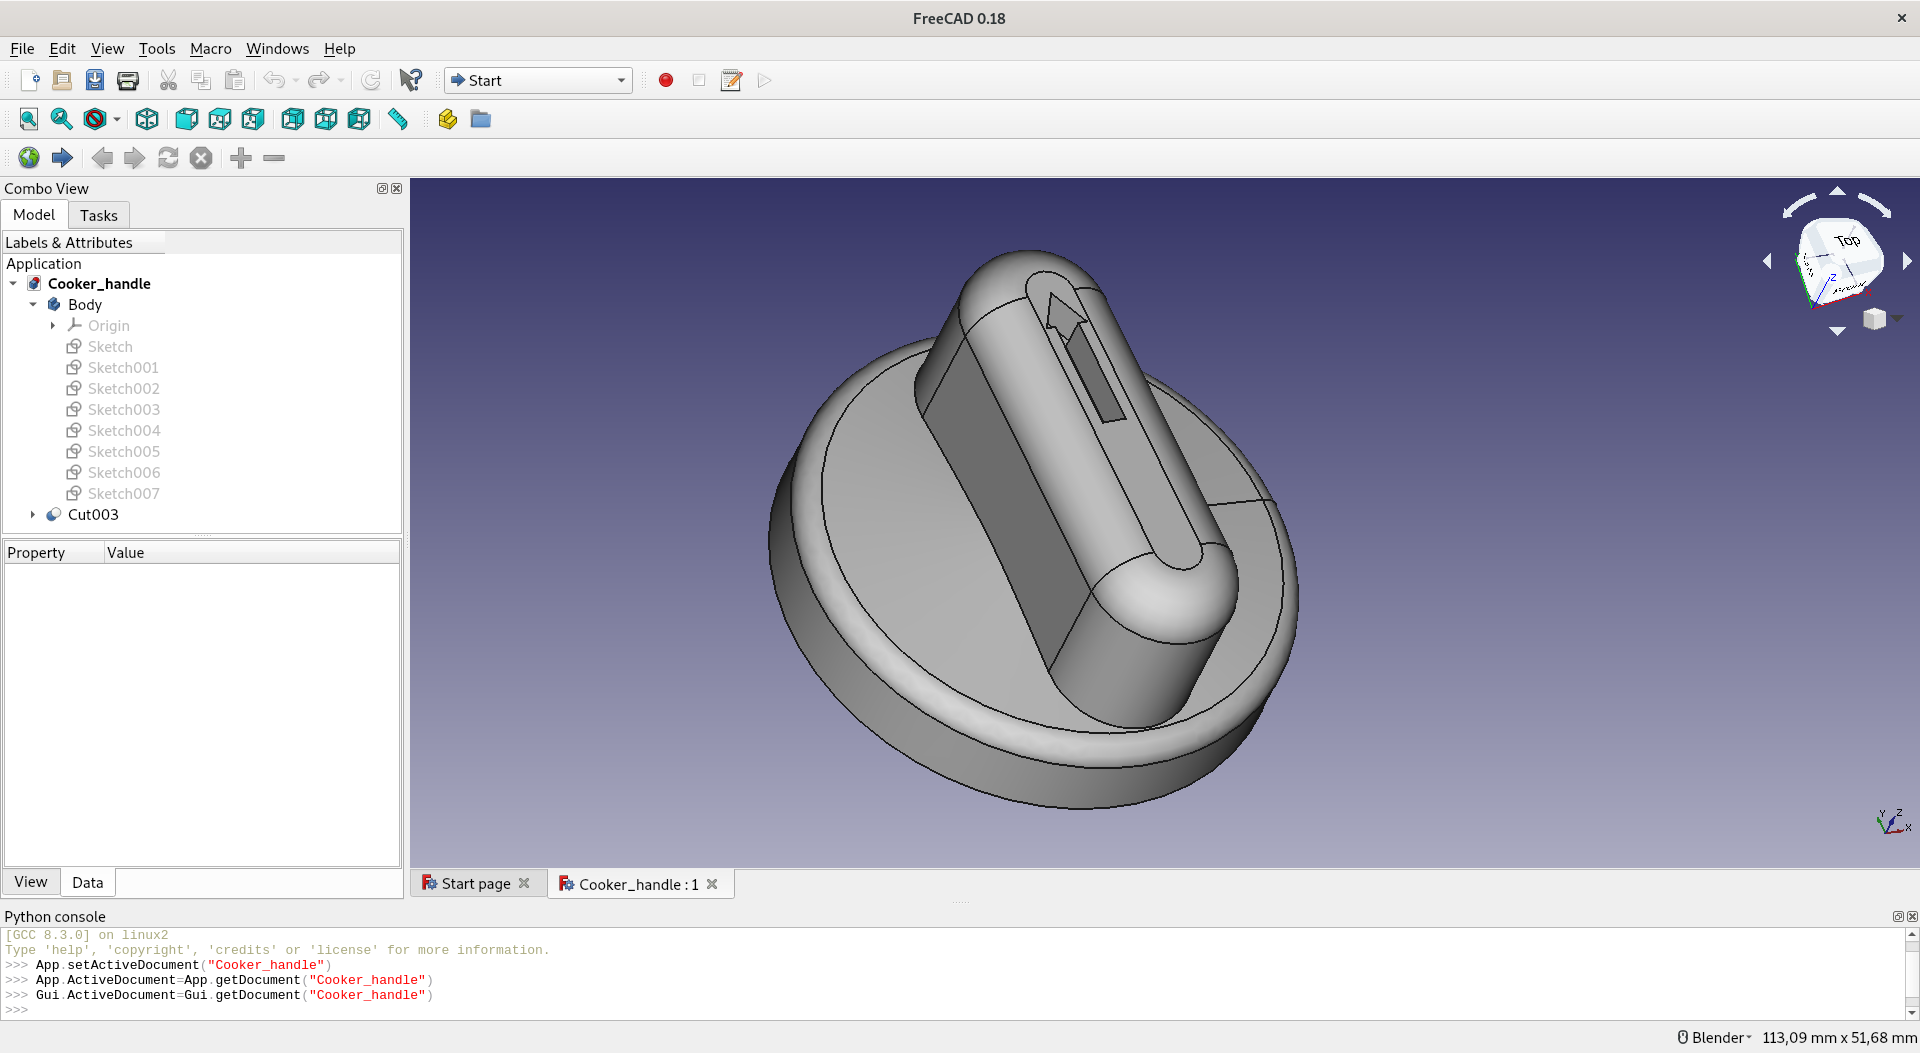The height and width of the screenshot is (1053, 1920).
Task: Open the navigation style Blender dropdown
Action: pos(1715,1038)
